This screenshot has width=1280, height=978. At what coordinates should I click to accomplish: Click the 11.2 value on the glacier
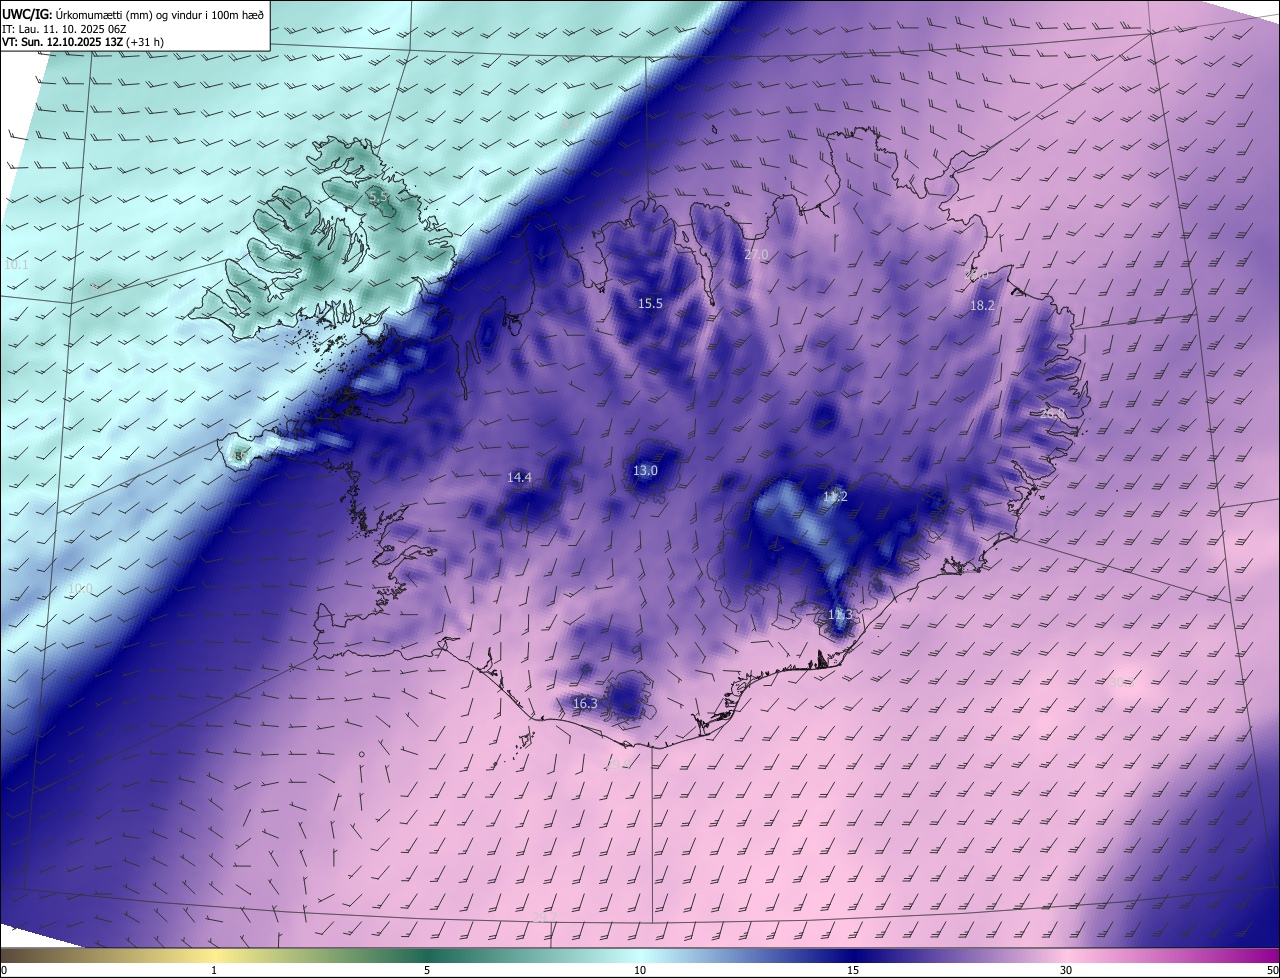(835, 496)
